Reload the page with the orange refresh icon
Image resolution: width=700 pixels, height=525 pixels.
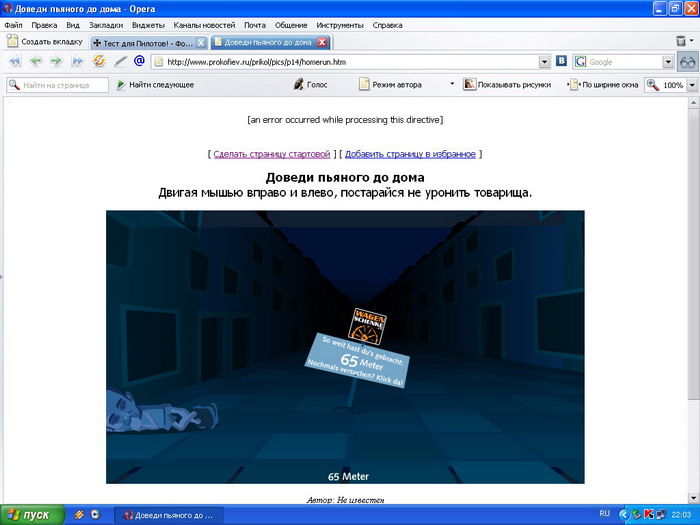pos(99,61)
